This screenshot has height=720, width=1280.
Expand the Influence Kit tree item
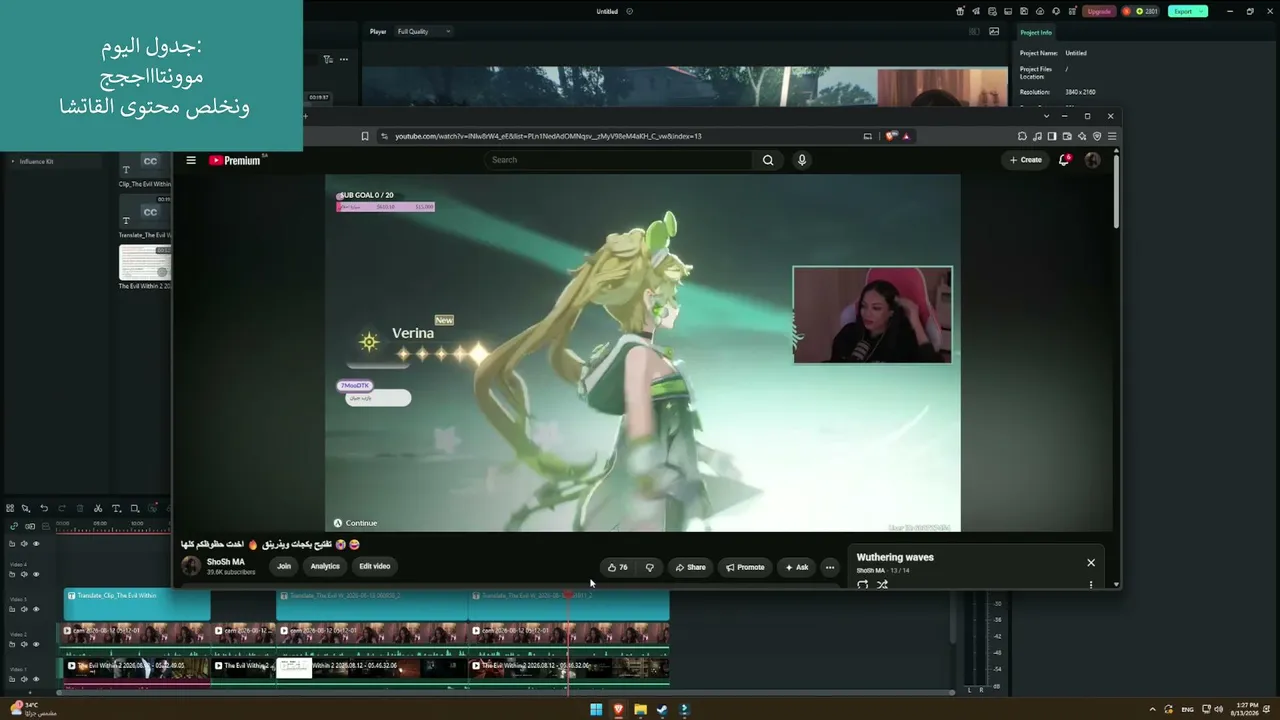[13, 161]
